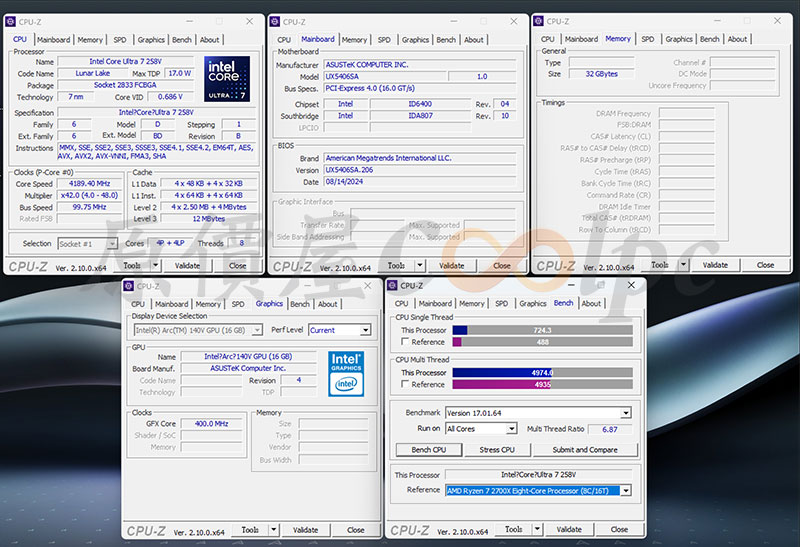
Task: Click Validate in the Bench window
Action: [569, 529]
